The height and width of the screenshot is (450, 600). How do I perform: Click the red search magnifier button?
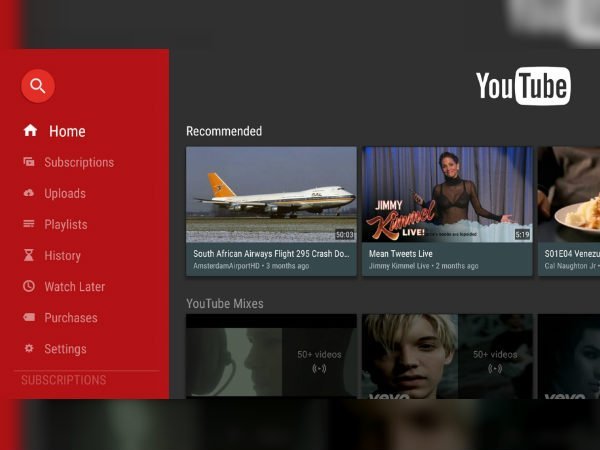pos(38,86)
